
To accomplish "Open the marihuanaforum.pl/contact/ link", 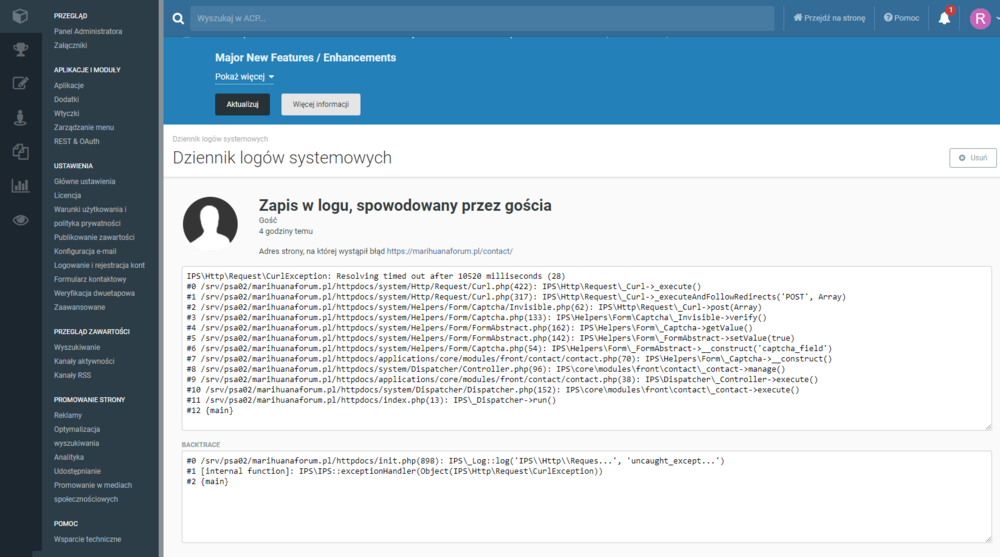I will tap(449, 252).
